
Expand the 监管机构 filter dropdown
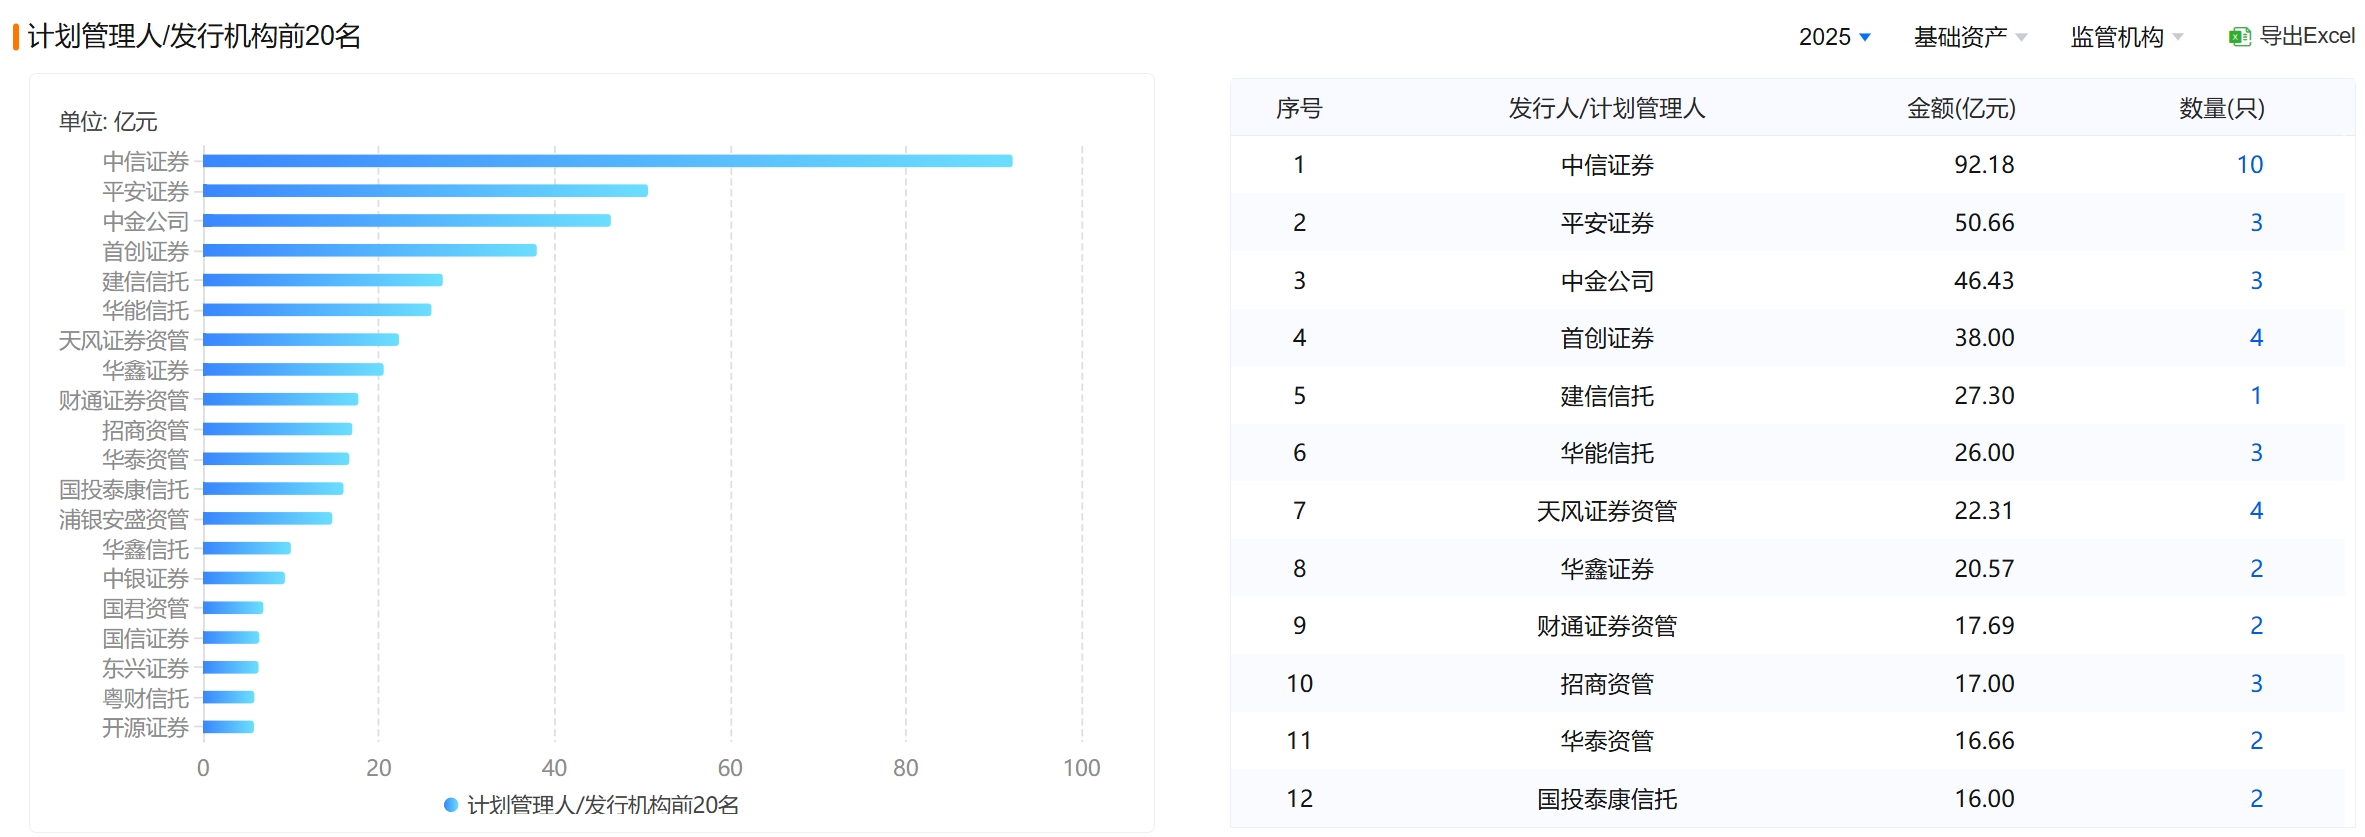tap(2126, 37)
